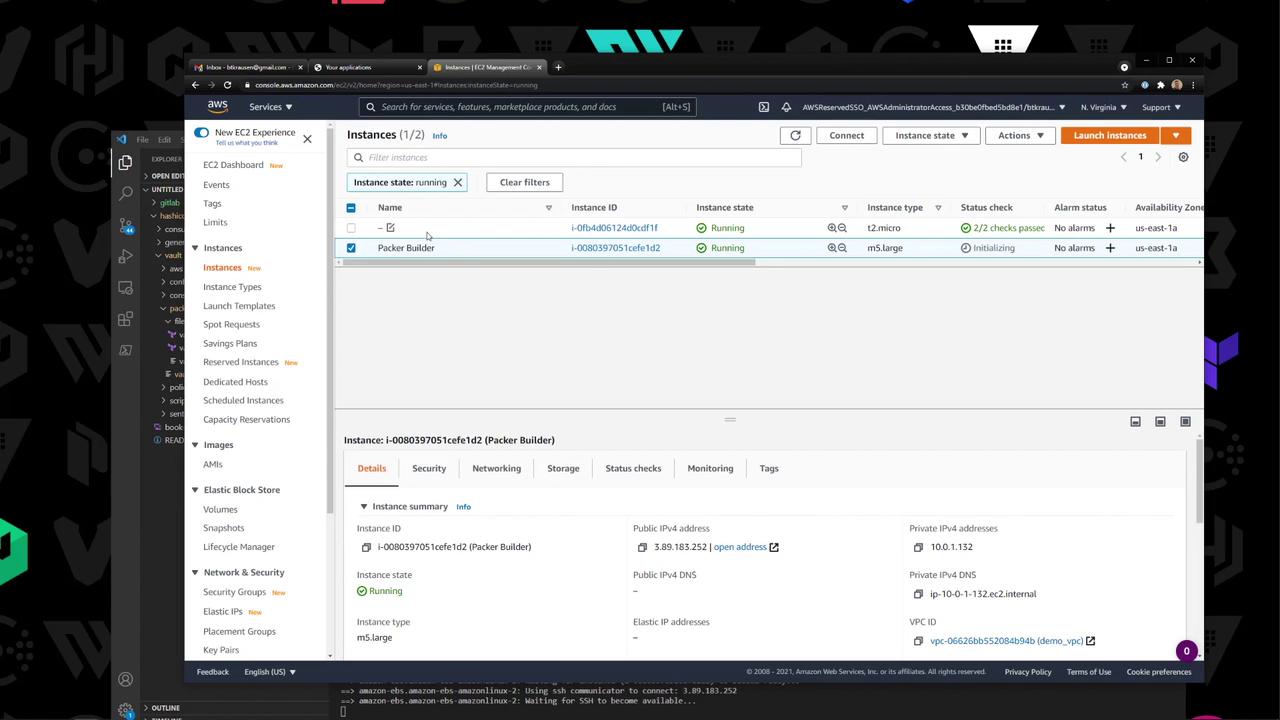Click the Clear filters button
Image resolution: width=1280 pixels, height=720 pixels.
[x=524, y=182]
